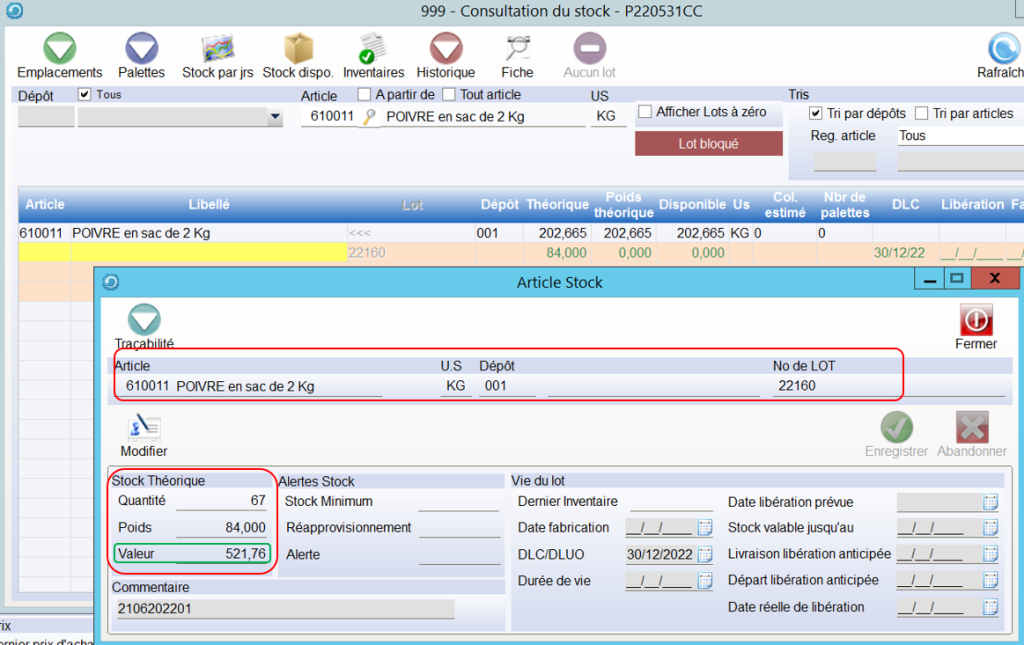
Task: Uncheck the Tous dépôt checkbox
Action: click(85, 95)
